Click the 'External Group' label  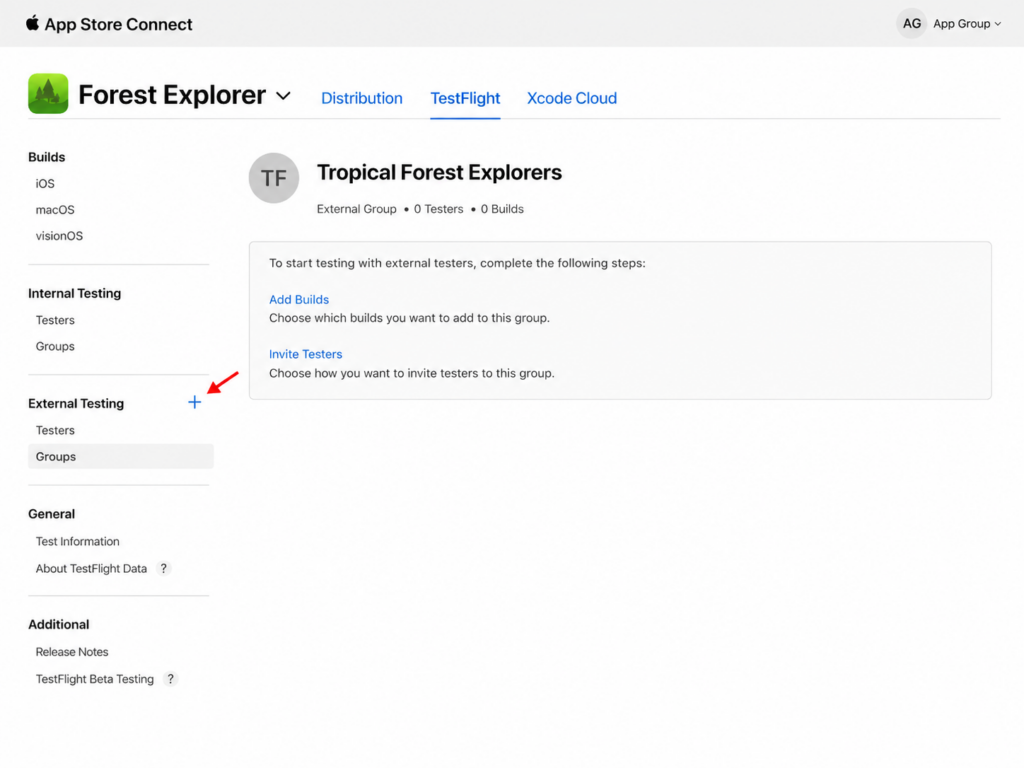pyautogui.click(x=357, y=209)
